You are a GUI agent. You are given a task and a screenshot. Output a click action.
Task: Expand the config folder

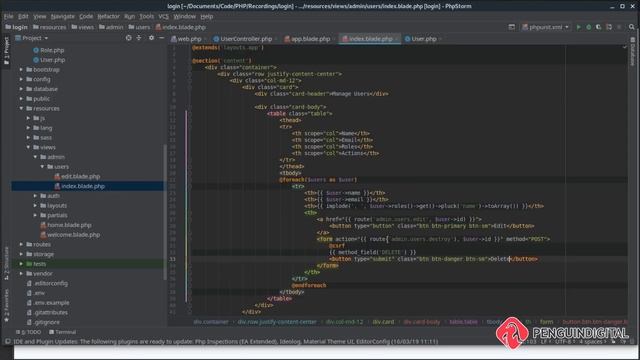click(x=21, y=79)
